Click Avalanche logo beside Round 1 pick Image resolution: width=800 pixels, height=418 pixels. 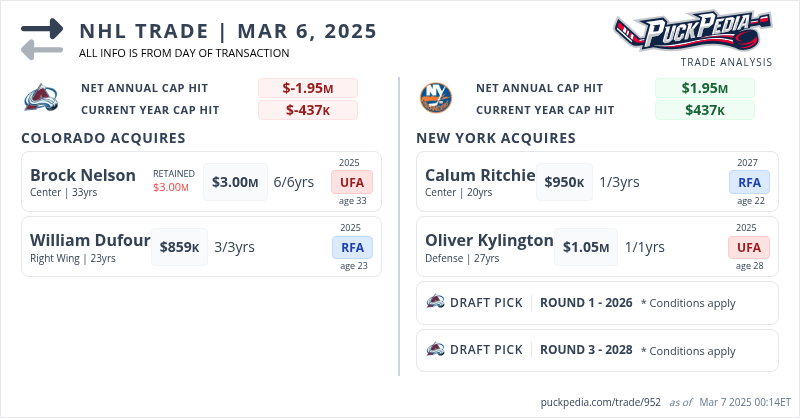click(436, 302)
